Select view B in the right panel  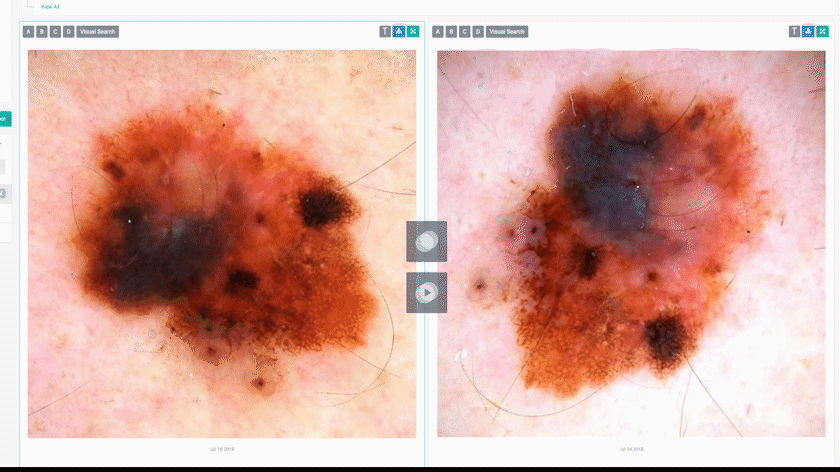tap(451, 32)
